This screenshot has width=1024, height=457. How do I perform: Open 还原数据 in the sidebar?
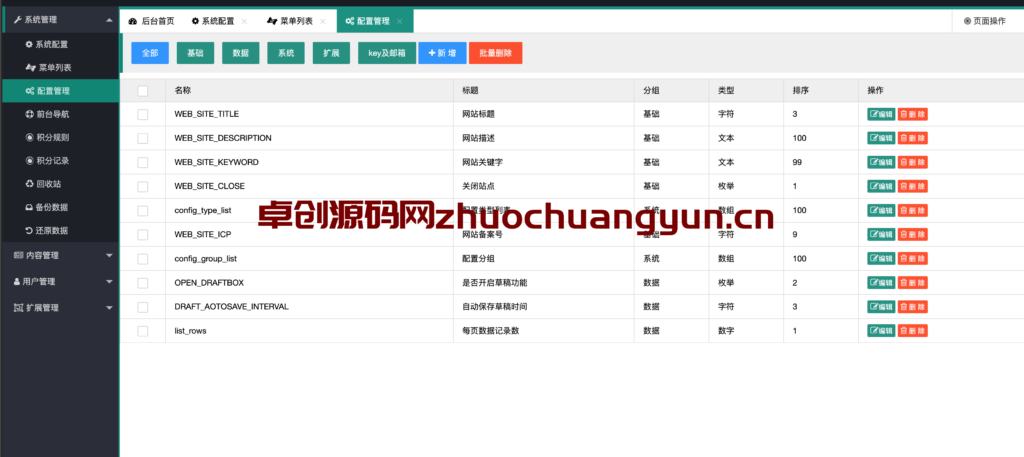click(x=61, y=230)
